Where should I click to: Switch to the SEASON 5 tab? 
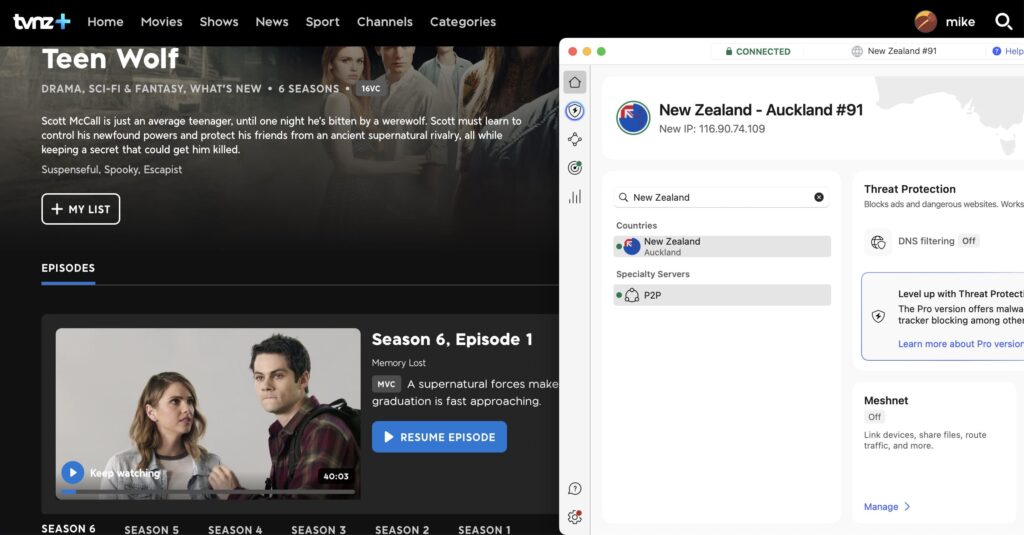tap(152, 529)
